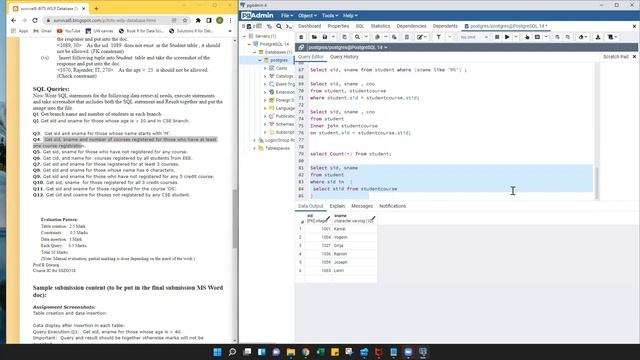Open the Help menu in pgAdmin

[350, 16]
